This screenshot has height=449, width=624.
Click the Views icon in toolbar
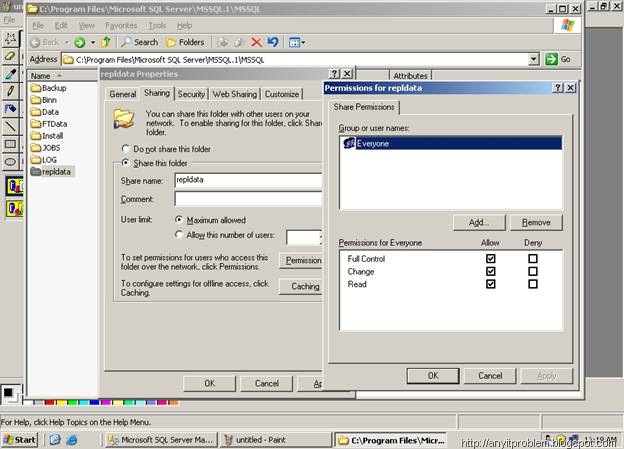click(294, 42)
